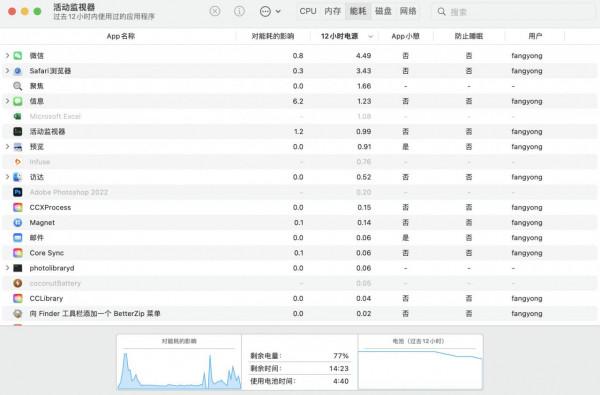Screen dimensions: 600x395
Task: Click the Preview (预览) app icon
Action: pyautogui.click(x=18, y=147)
